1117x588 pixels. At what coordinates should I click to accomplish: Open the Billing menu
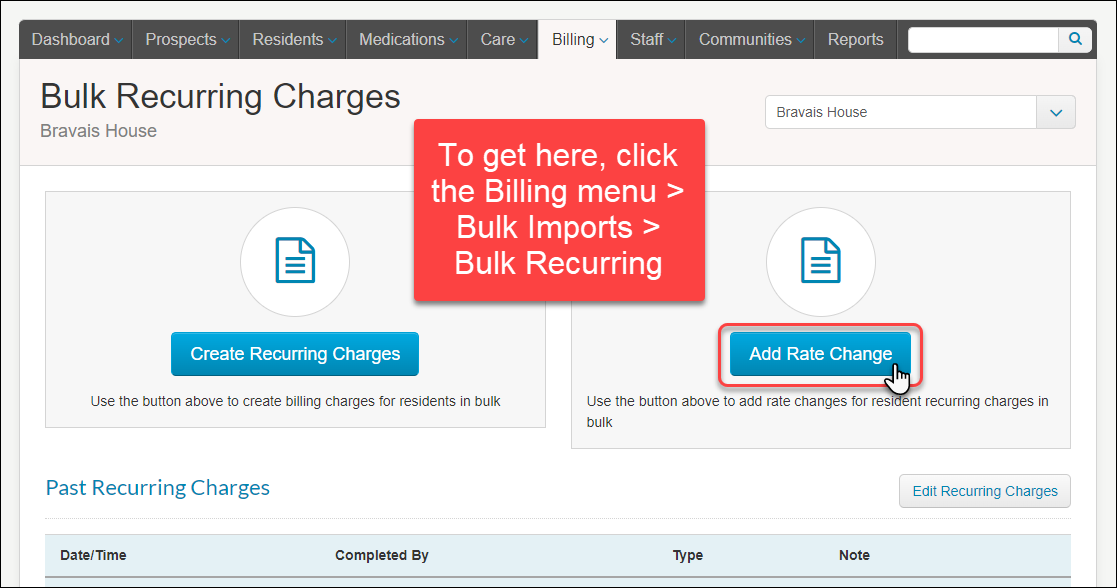click(x=578, y=40)
